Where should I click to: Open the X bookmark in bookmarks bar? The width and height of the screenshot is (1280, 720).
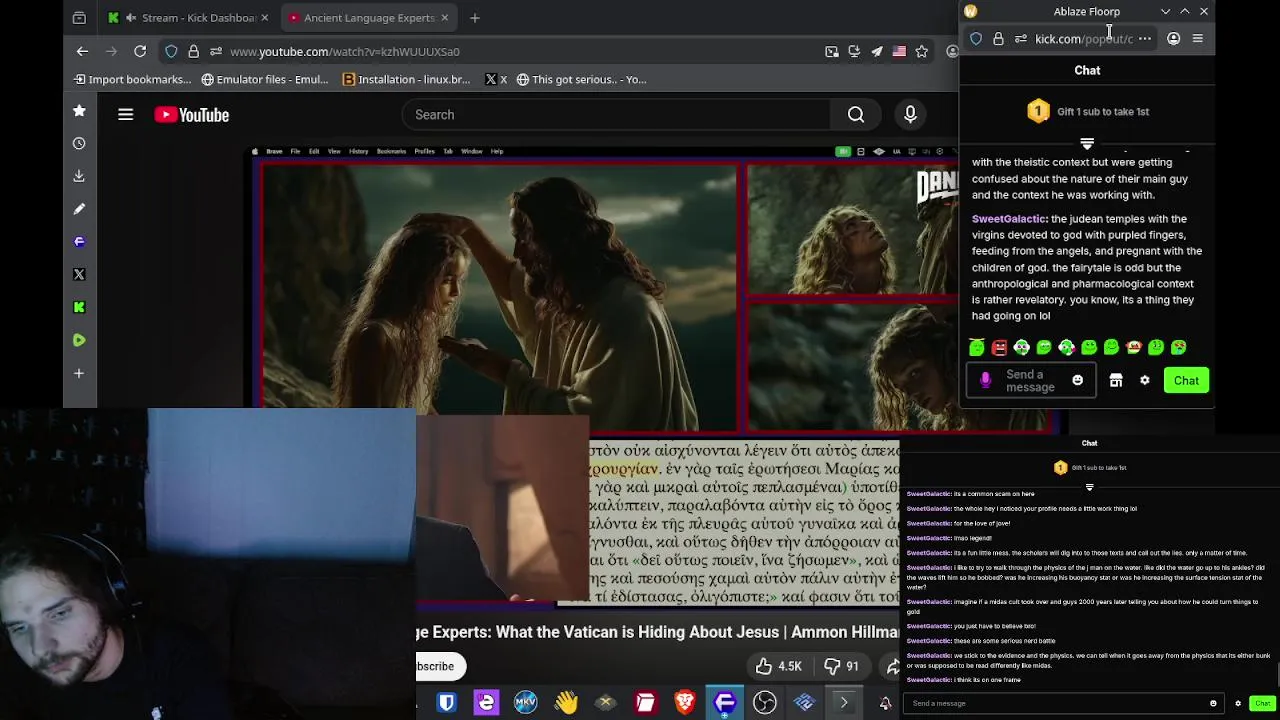coord(496,79)
